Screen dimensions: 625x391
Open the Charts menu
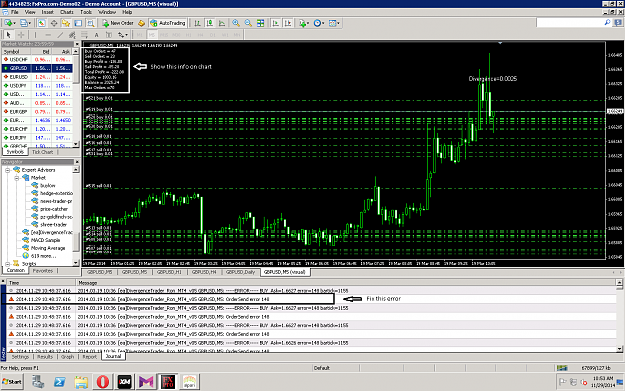point(67,12)
